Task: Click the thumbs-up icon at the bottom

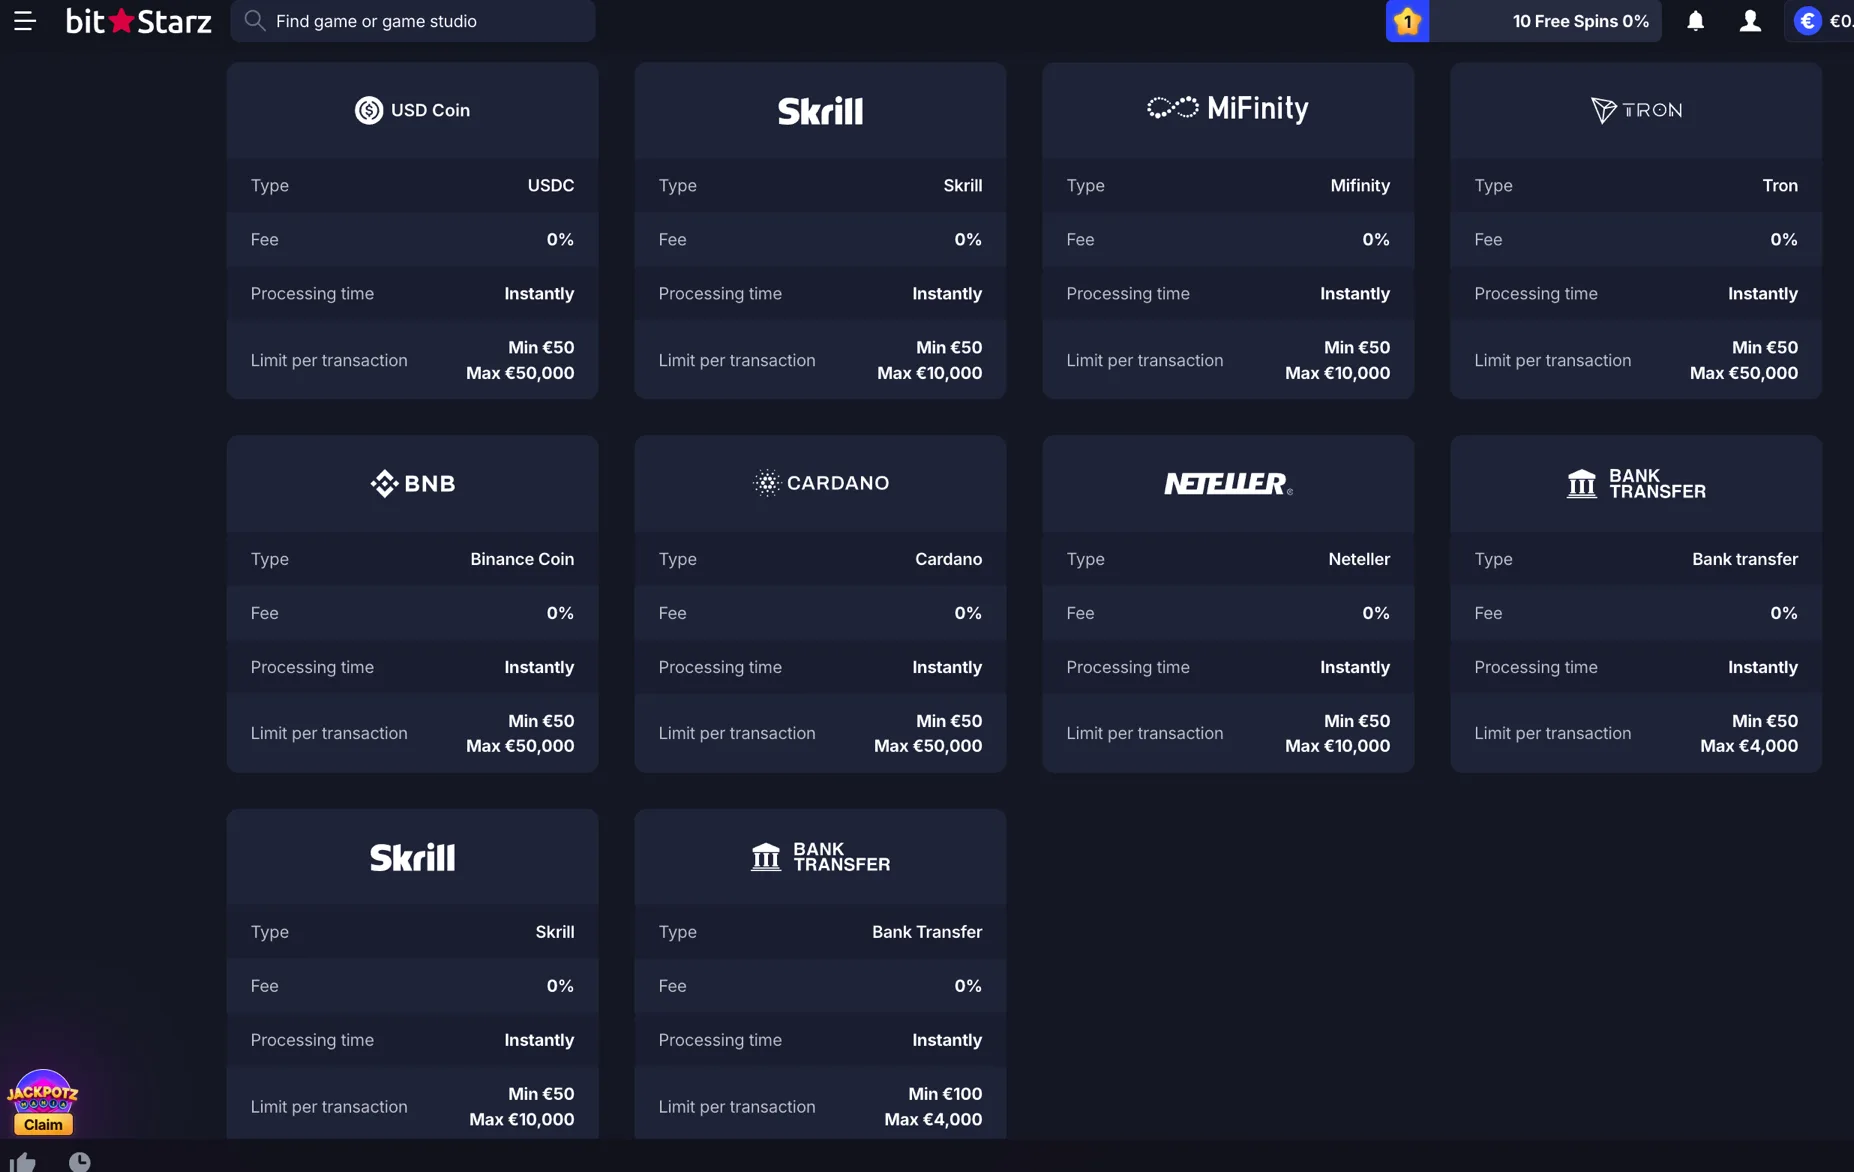Action: [23, 1162]
